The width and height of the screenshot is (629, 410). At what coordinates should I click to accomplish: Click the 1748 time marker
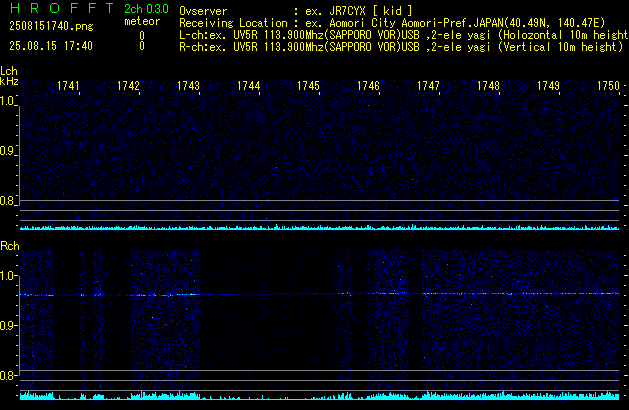coord(488,86)
